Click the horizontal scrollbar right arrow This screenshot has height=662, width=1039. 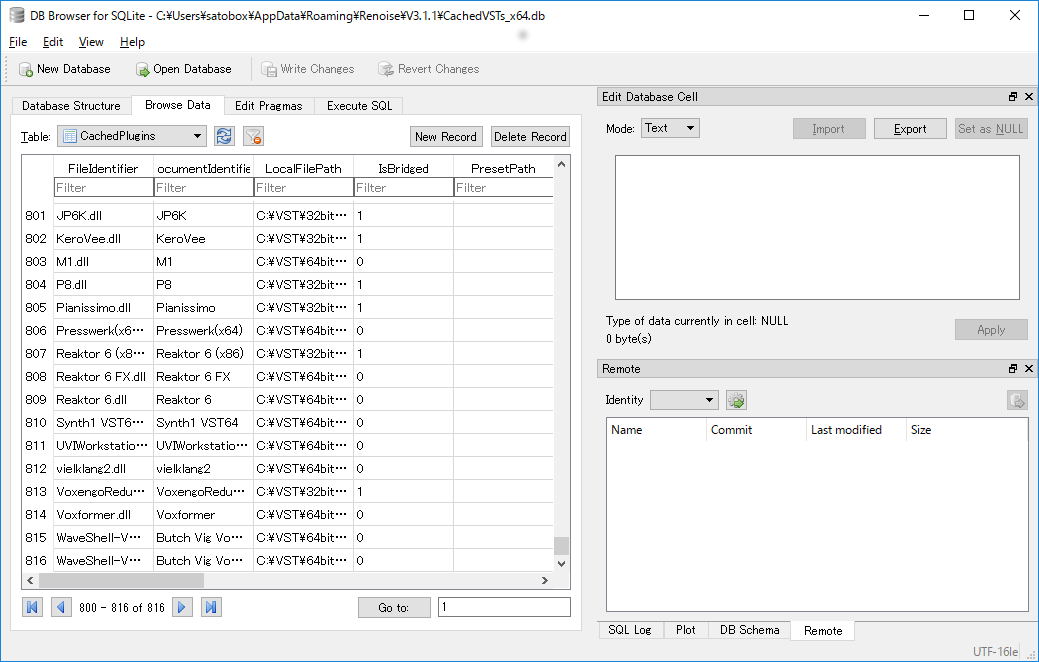545,580
